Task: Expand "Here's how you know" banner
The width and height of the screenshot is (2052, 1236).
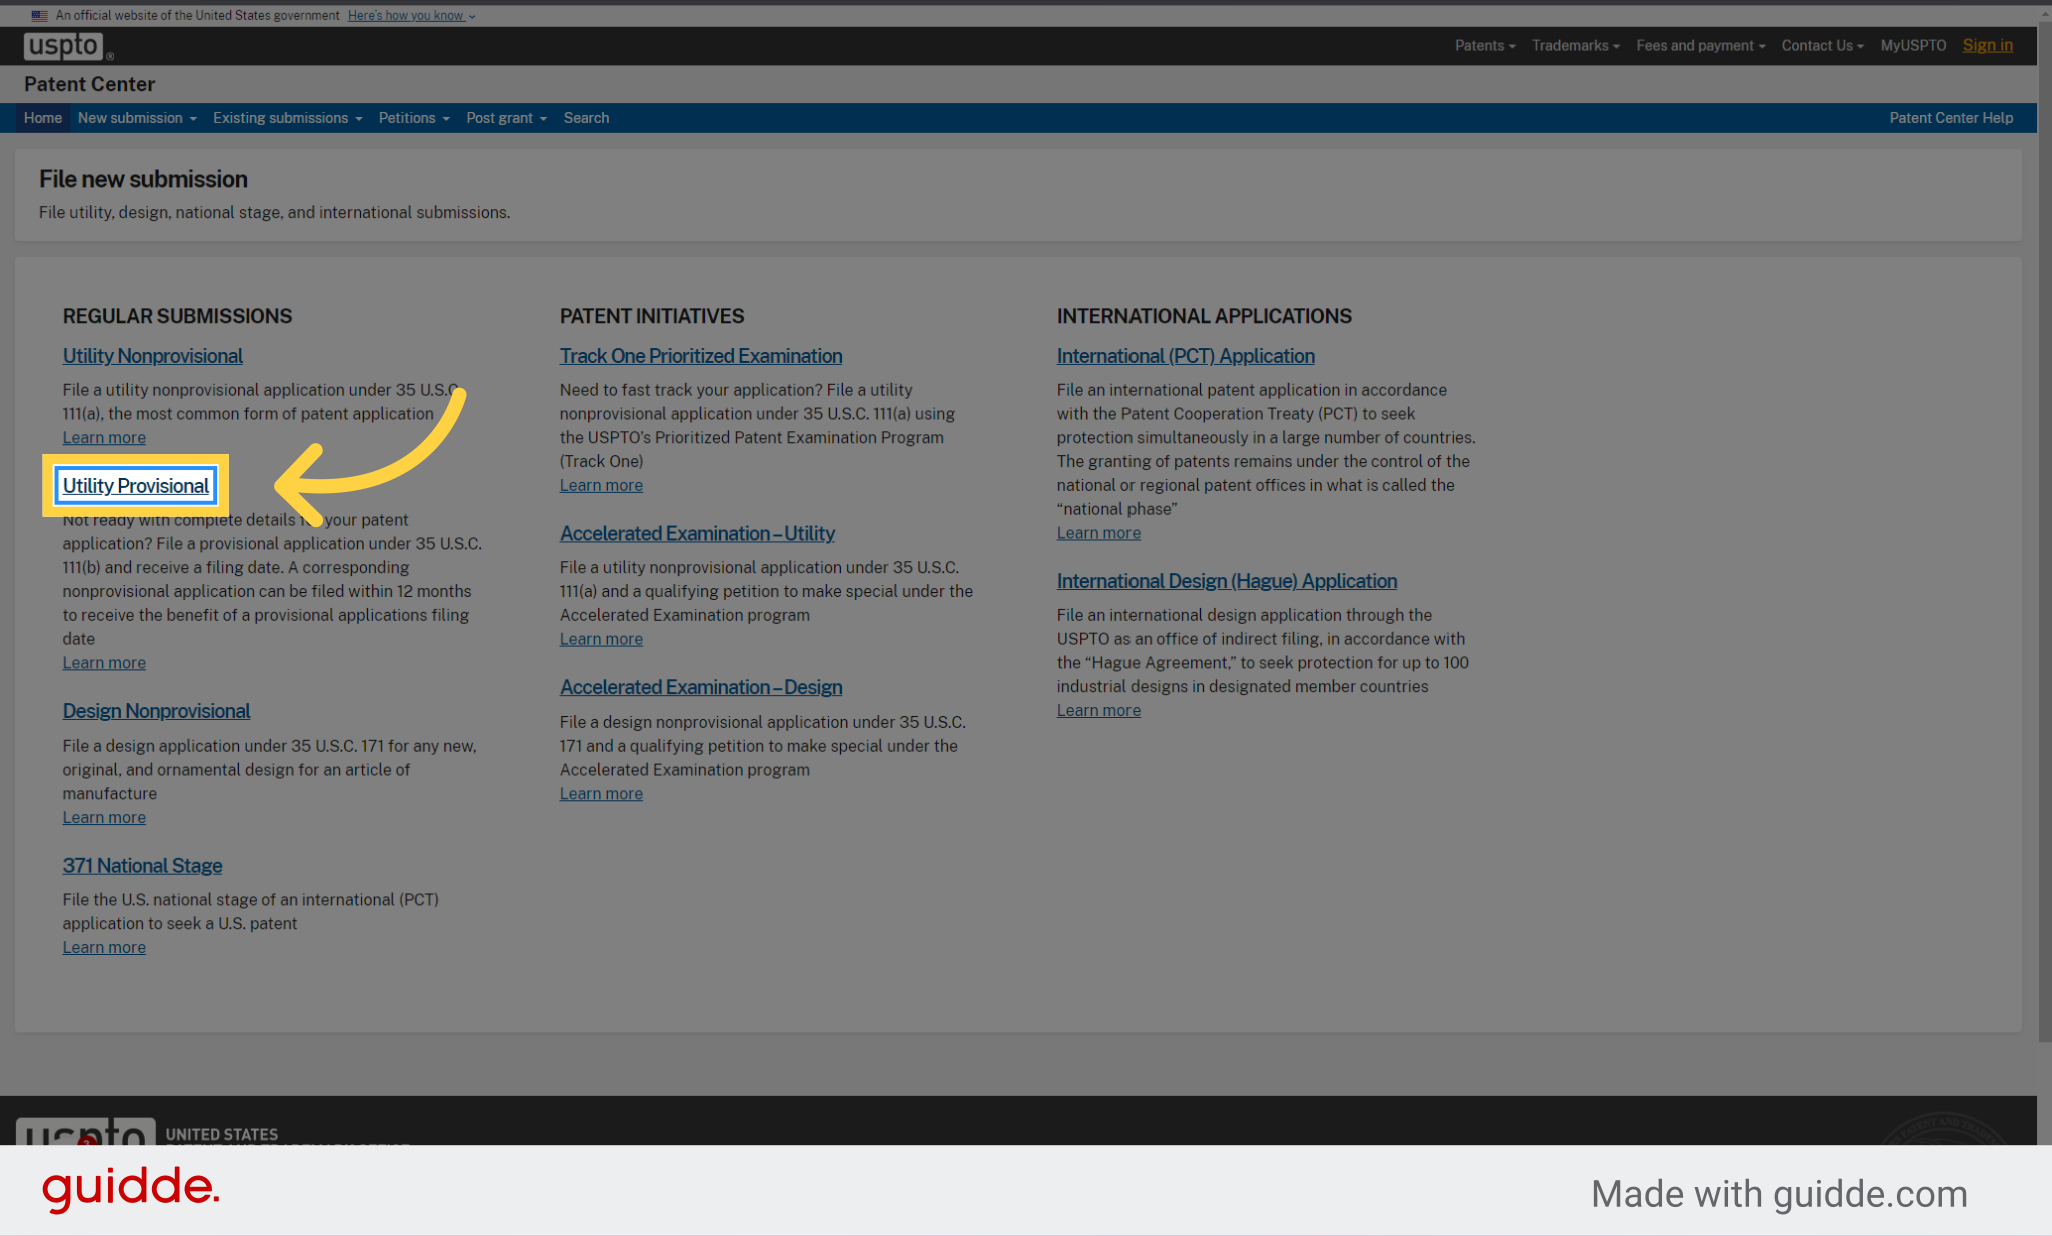Action: click(411, 15)
